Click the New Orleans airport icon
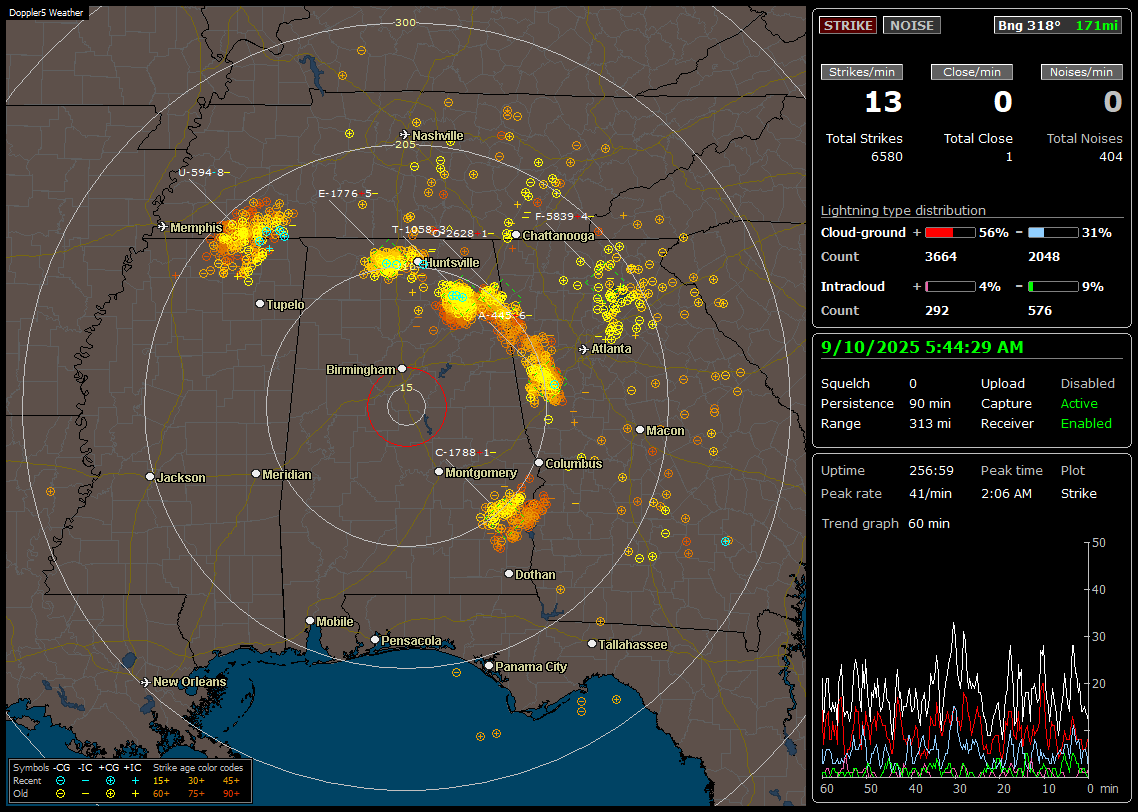This screenshot has width=1138, height=812. coord(146,682)
